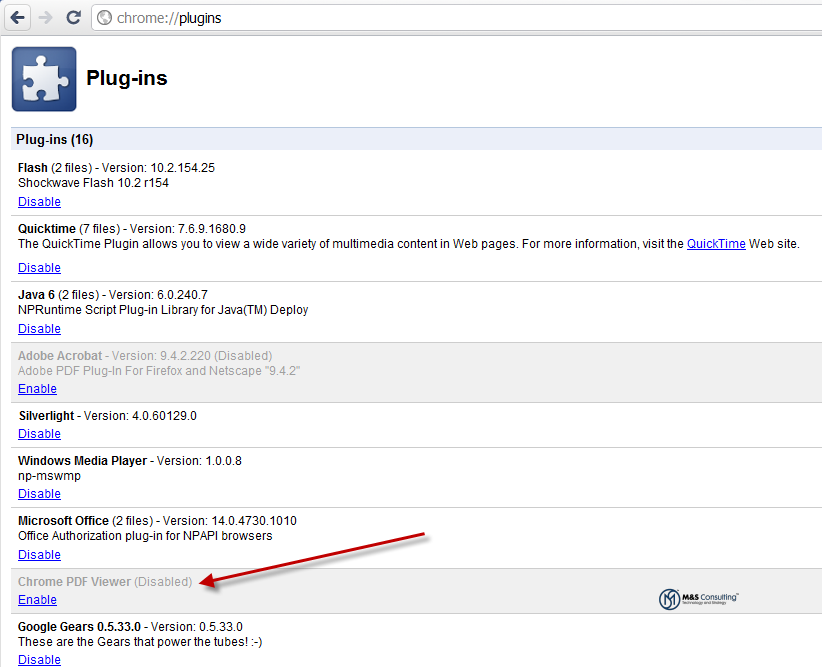Click 'Shockwave Flash 10.2 r154' description text
The height and width of the screenshot is (667, 822).
point(93,183)
